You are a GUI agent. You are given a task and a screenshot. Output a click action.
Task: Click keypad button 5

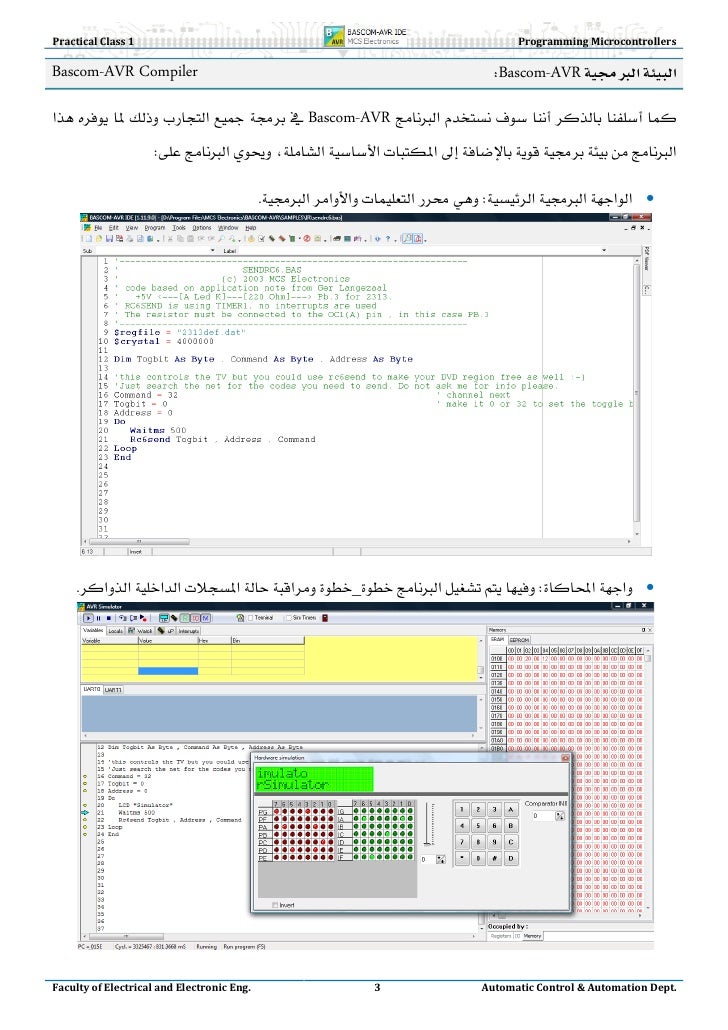pos(478,826)
